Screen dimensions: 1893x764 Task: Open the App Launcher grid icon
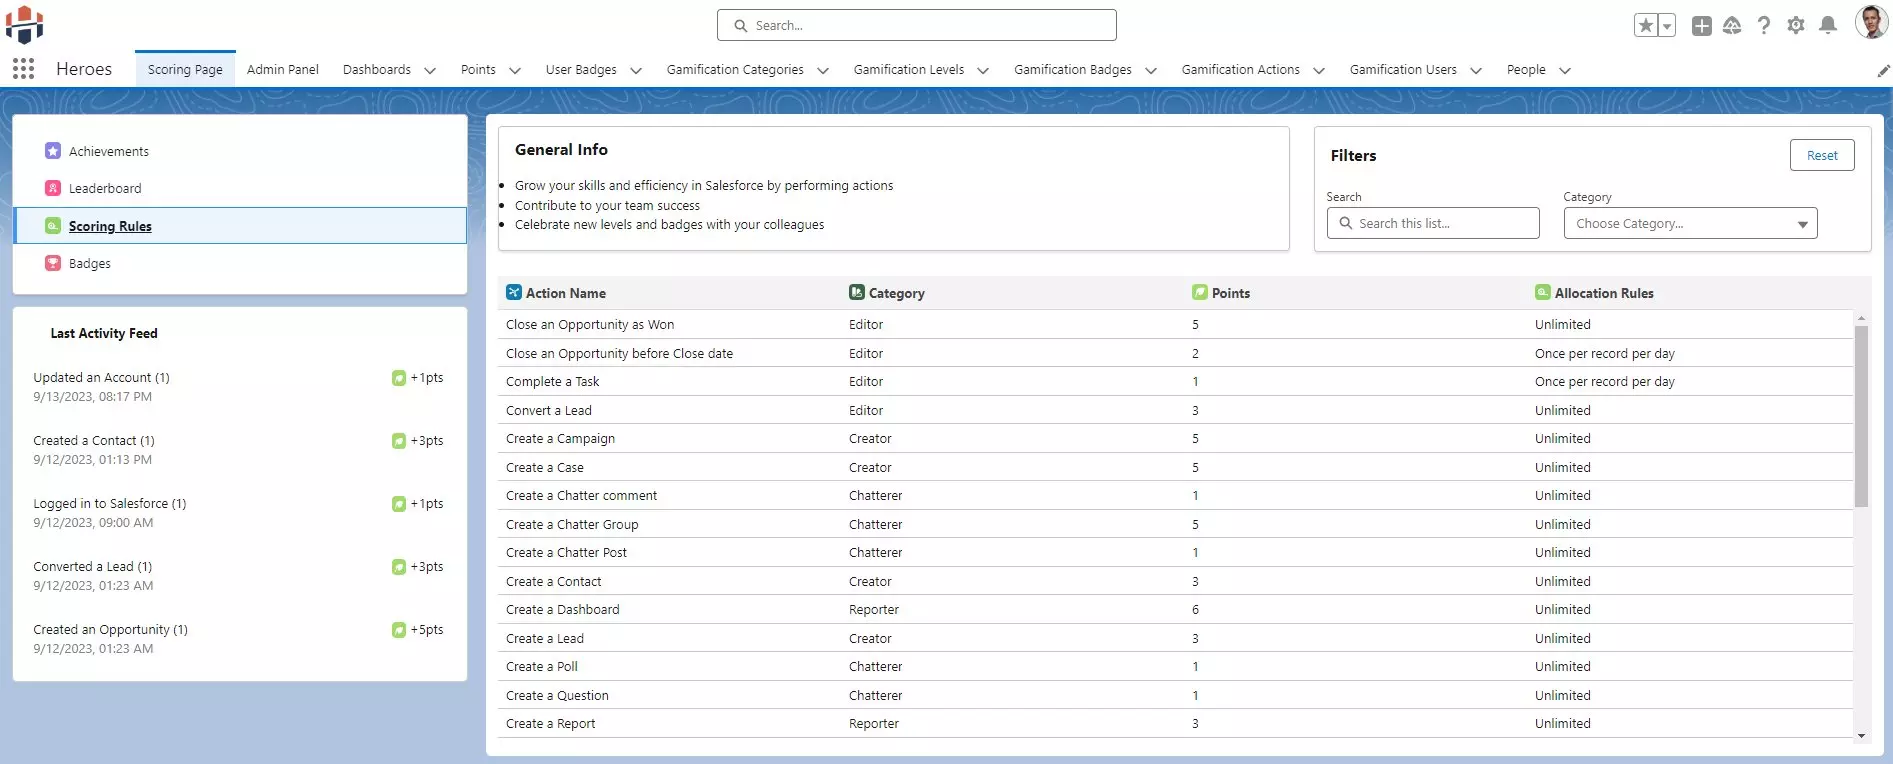pos(23,69)
